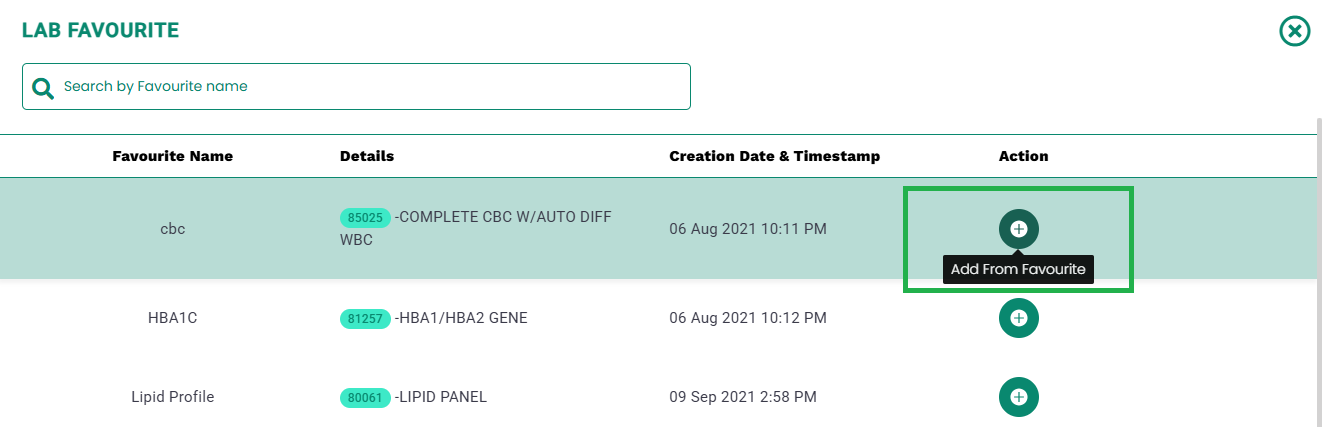This screenshot has width=1331, height=427.
Task: Click the search magnifier icon
Action: point(42,88)
